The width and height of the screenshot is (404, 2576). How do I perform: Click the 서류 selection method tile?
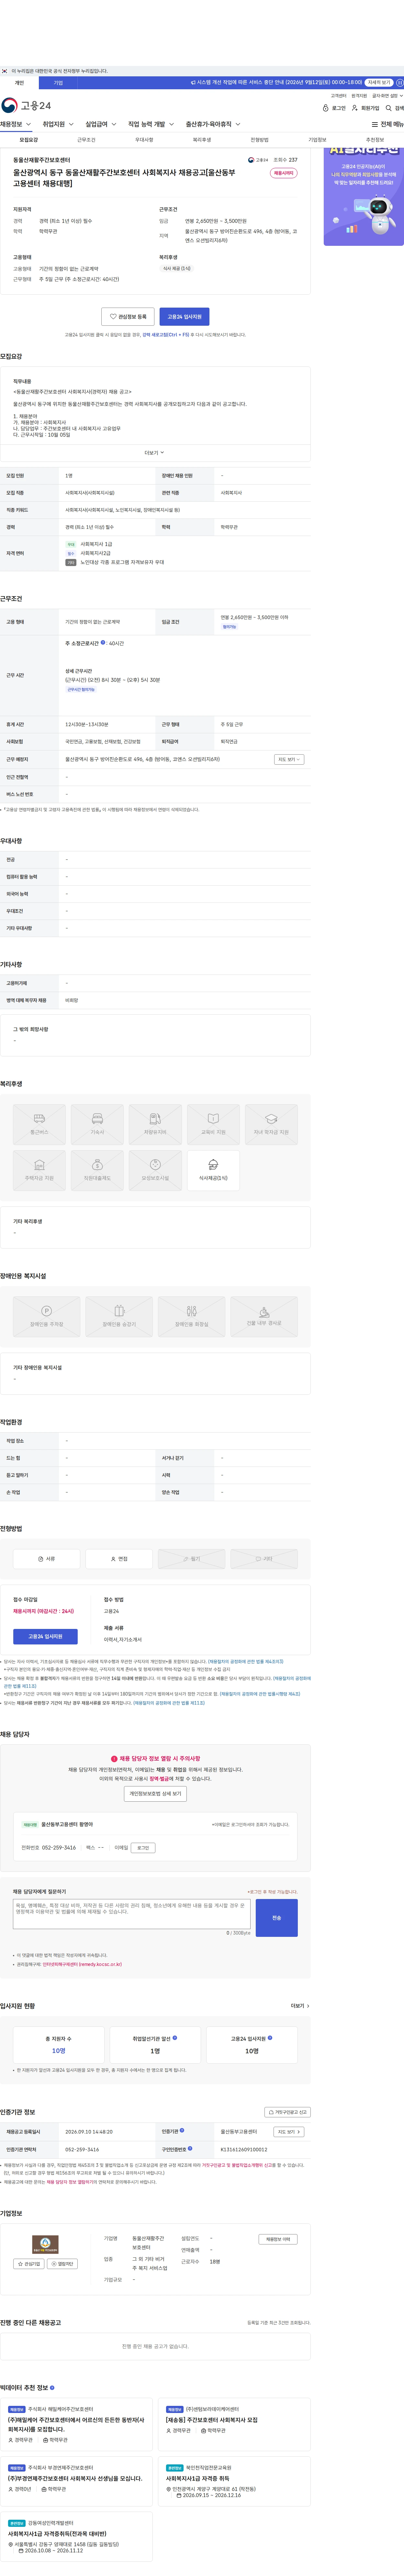46,1559
